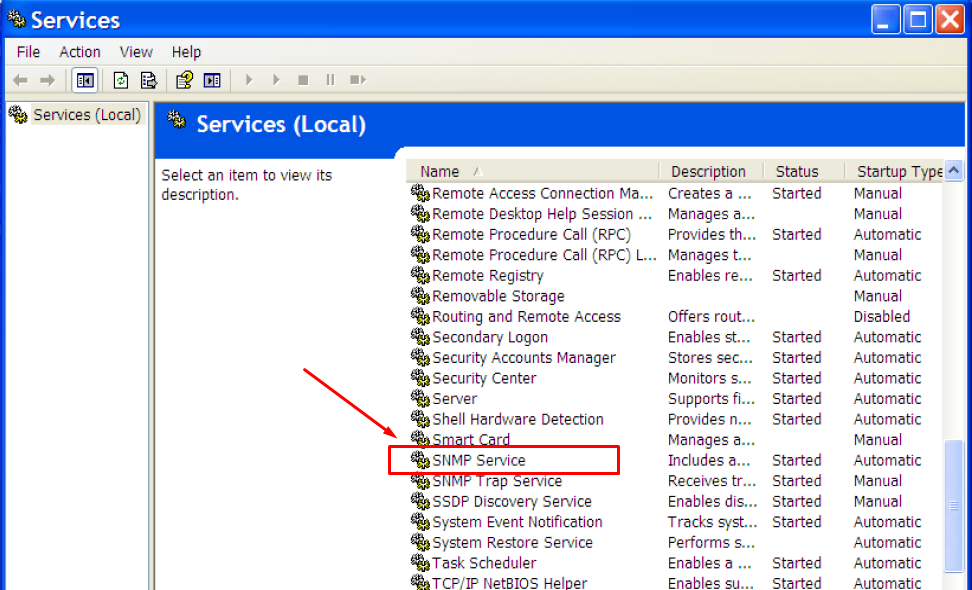Sort the list by Status column header
This screenshot has height=590, width=972.
797,172
